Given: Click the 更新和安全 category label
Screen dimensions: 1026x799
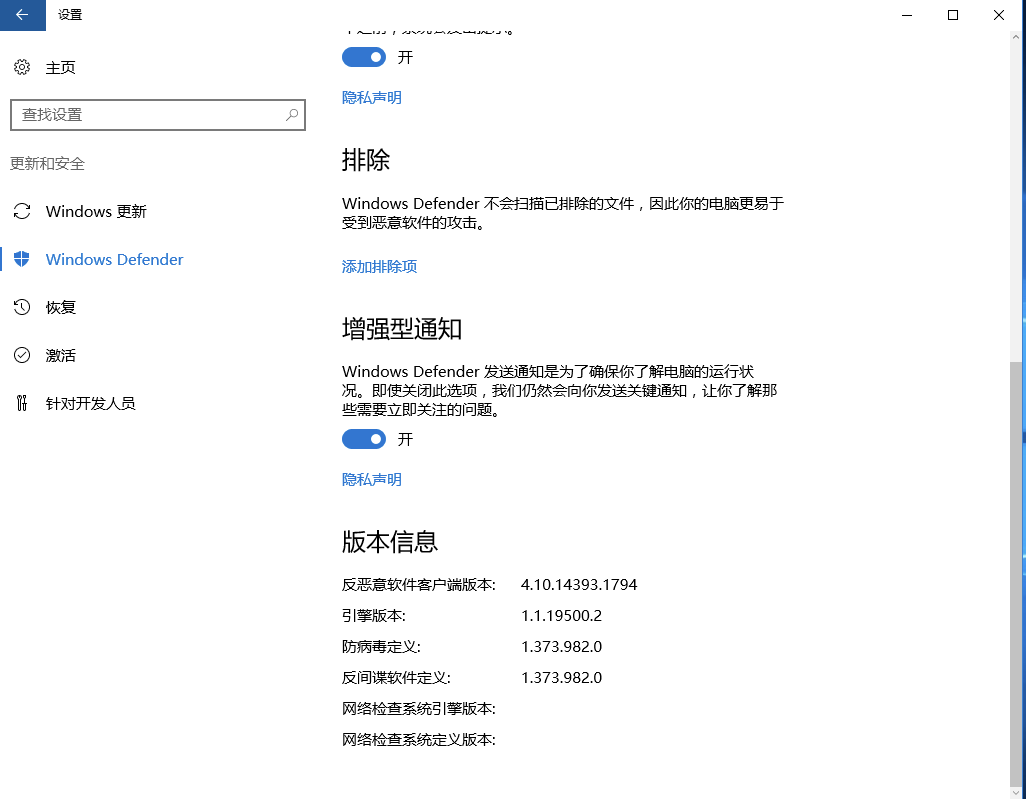Looking at the screenshot, I should click(48, 164).
